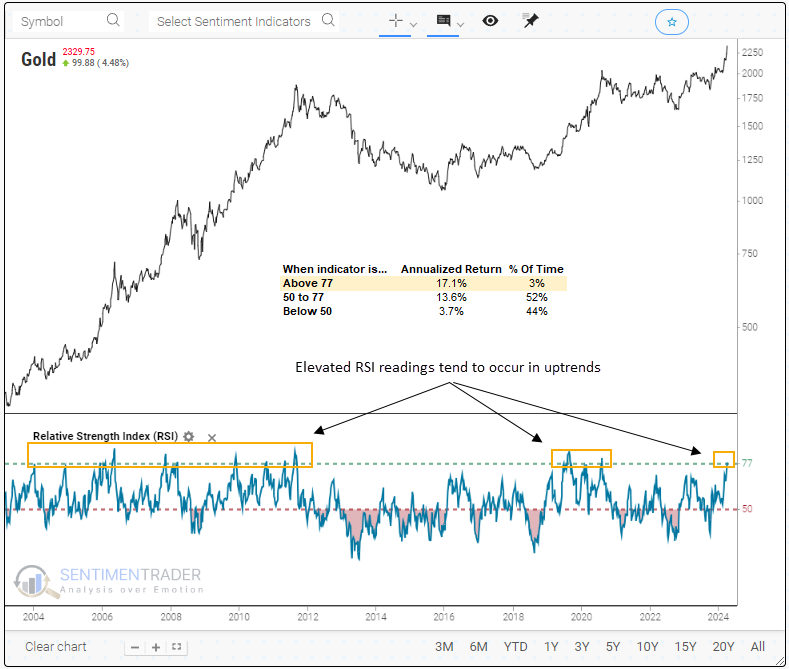Click the Clear chart button

[x=56, y=646]
